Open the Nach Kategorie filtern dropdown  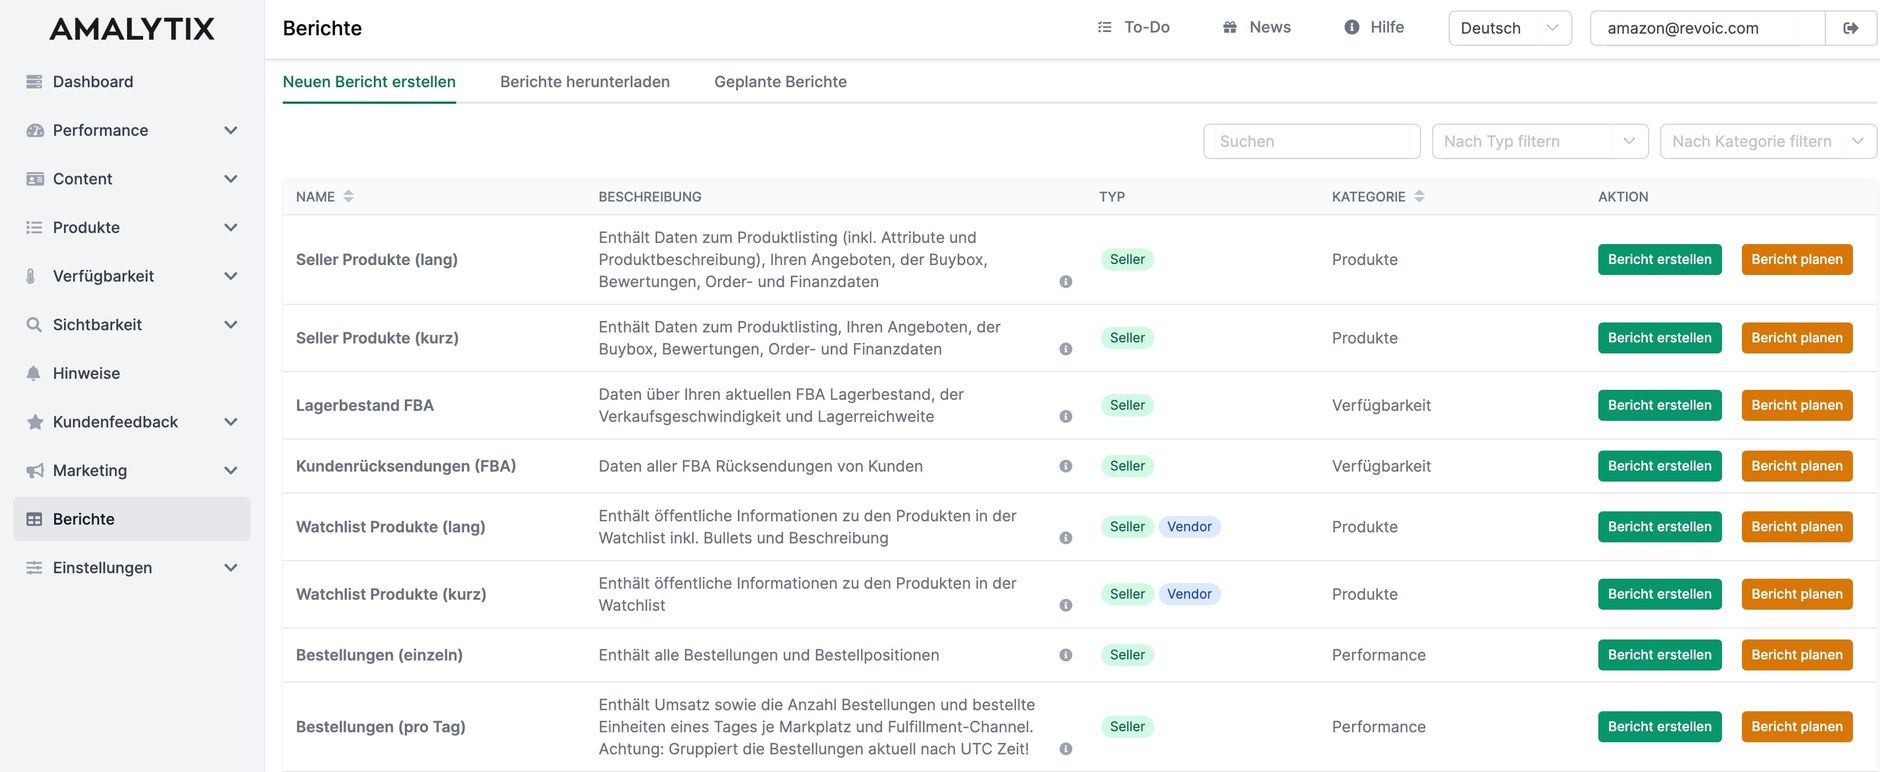[x=1768, y=141]
